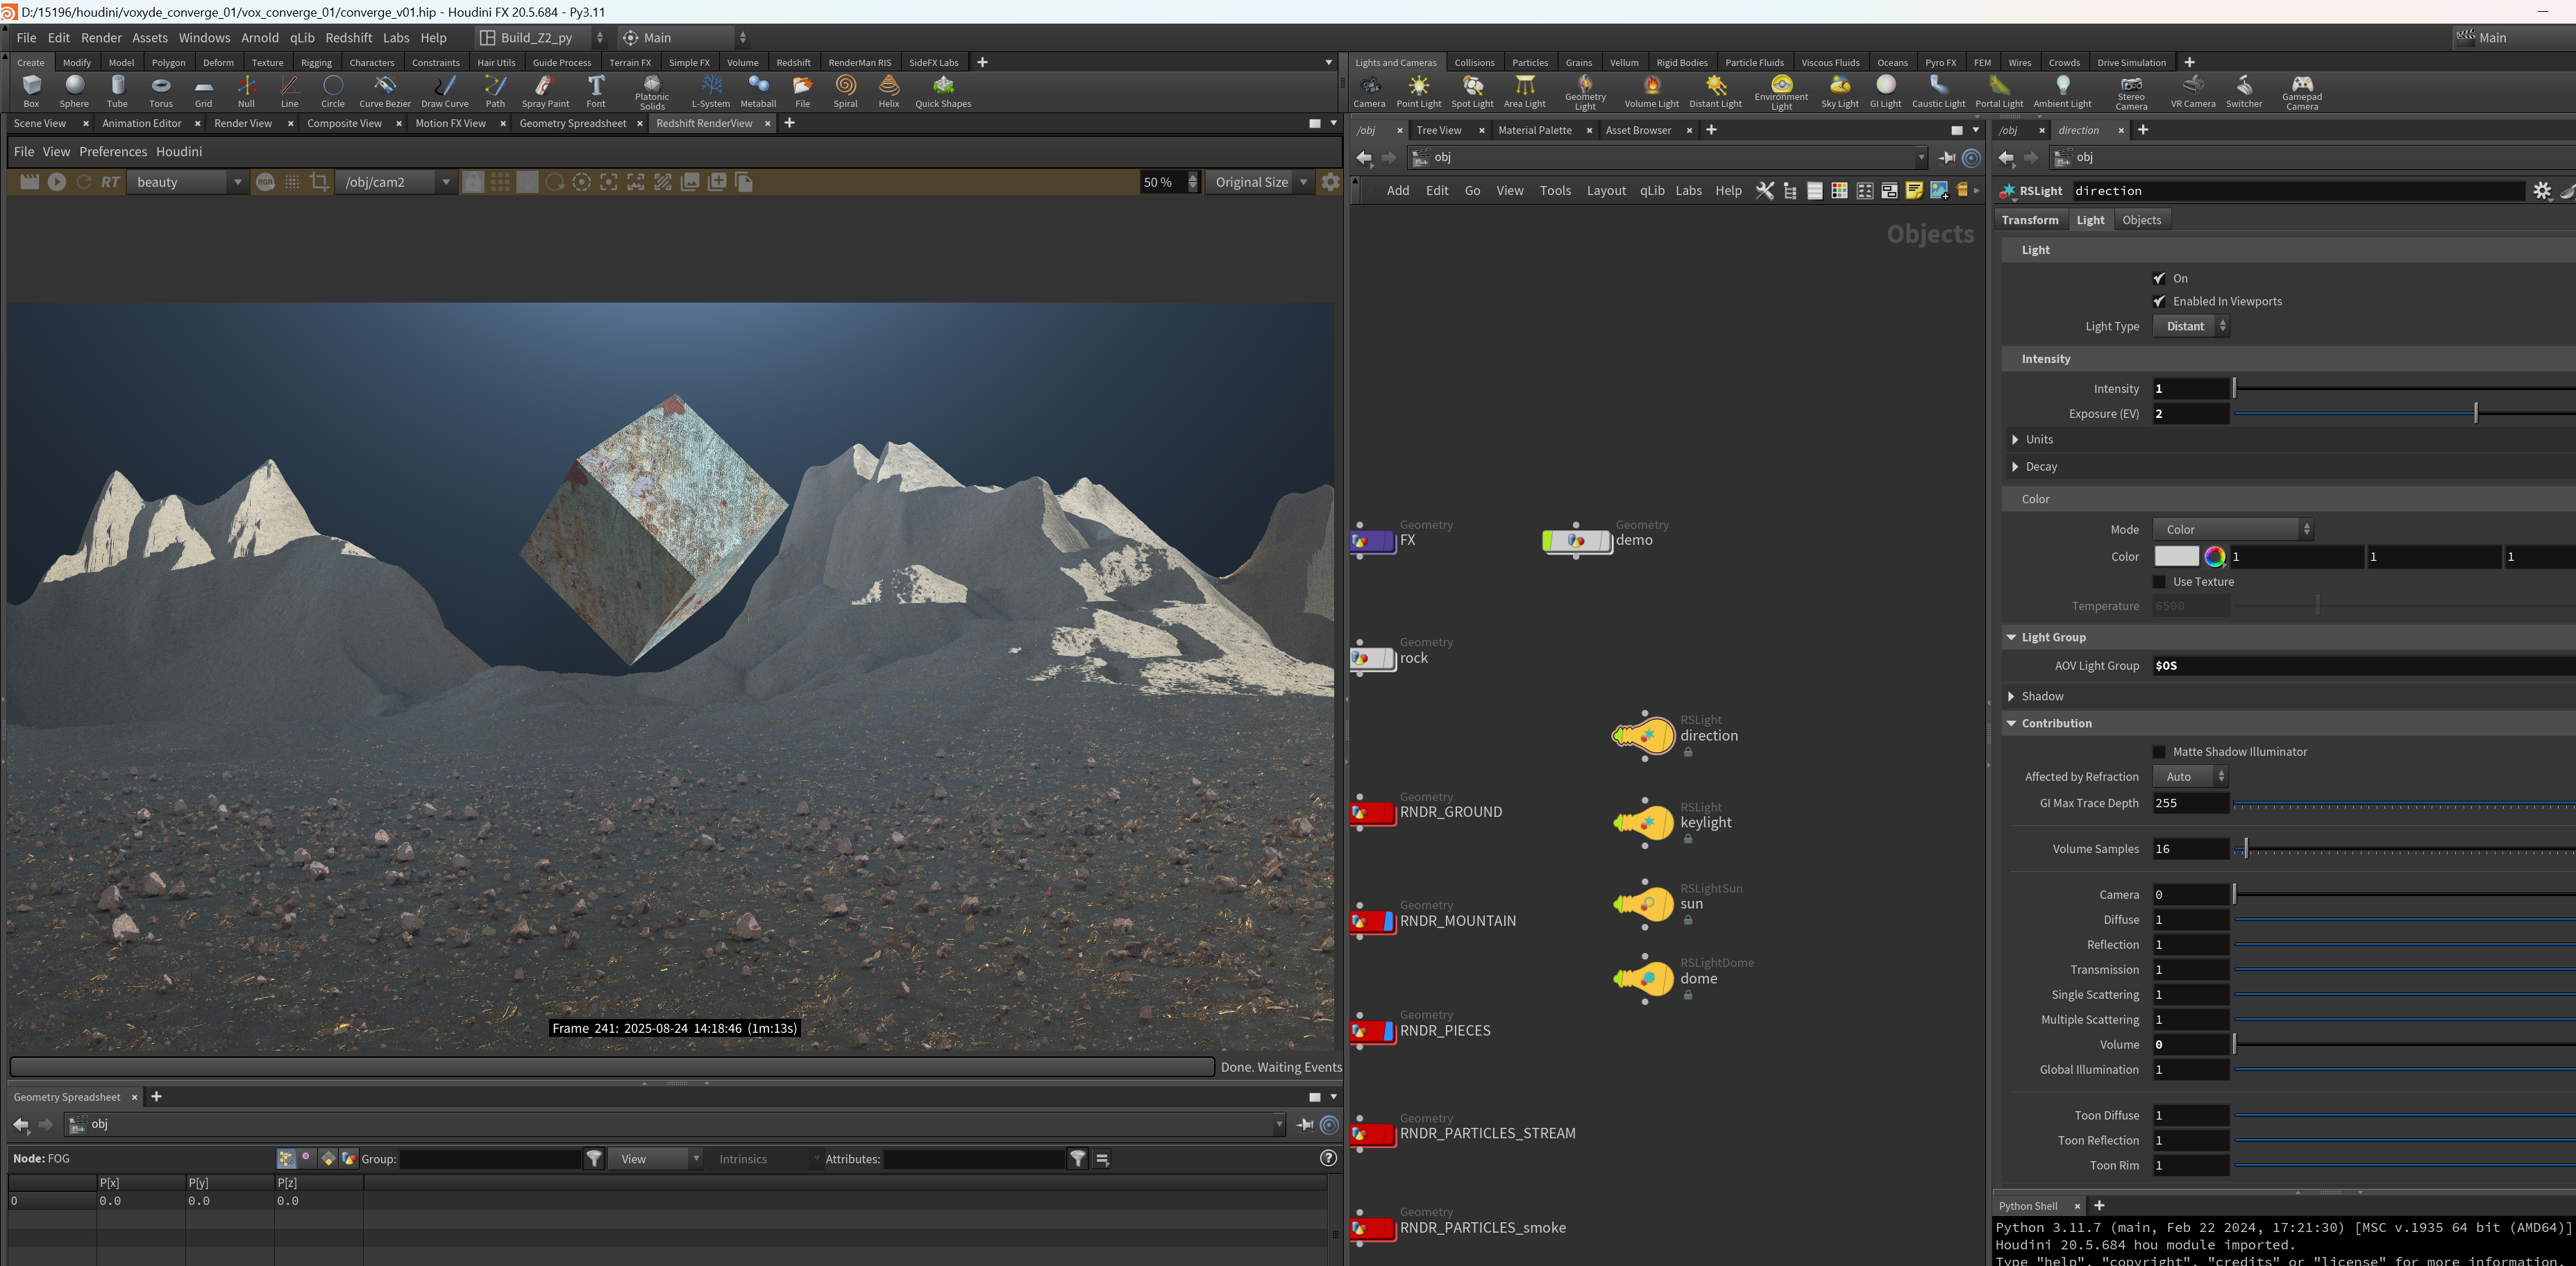
Task: Open the Material Palette tab
Action: pyautogui.click(x=1534, y=130)
